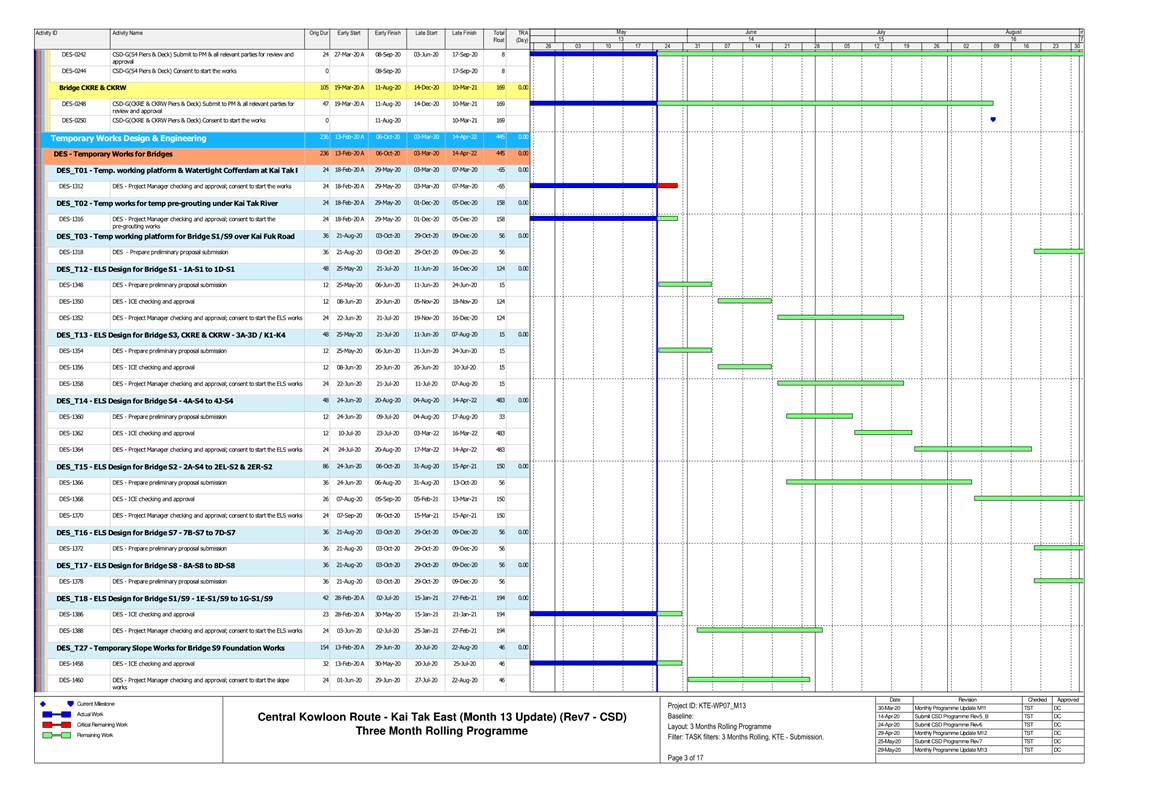Viewport: 1149px width, 812px height.
Task: Click the Early Start column header
Action: coord(349,33)
